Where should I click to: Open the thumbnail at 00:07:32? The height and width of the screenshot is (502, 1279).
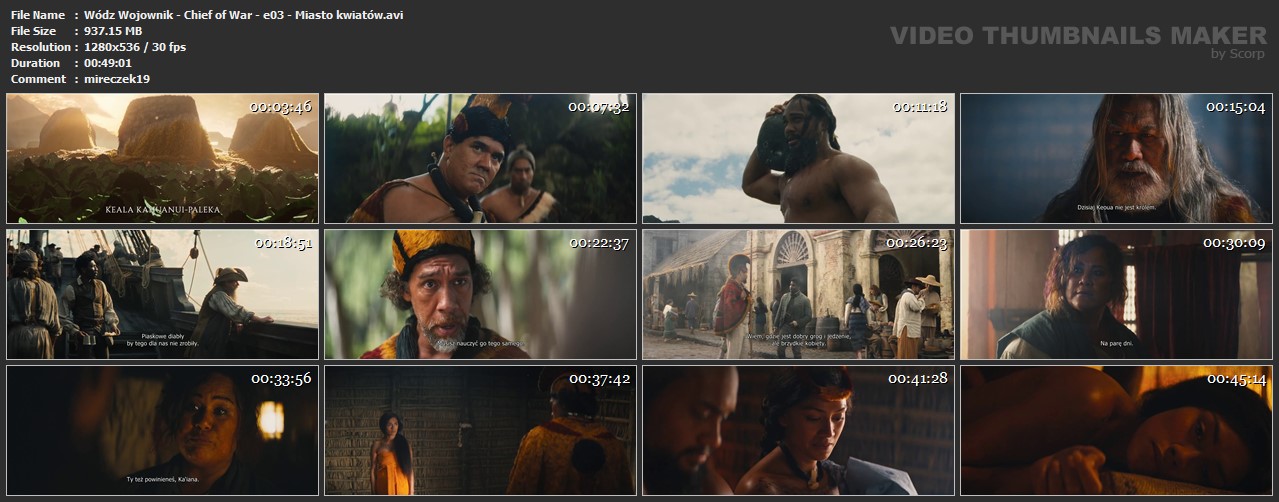click(x=480, y=158)
